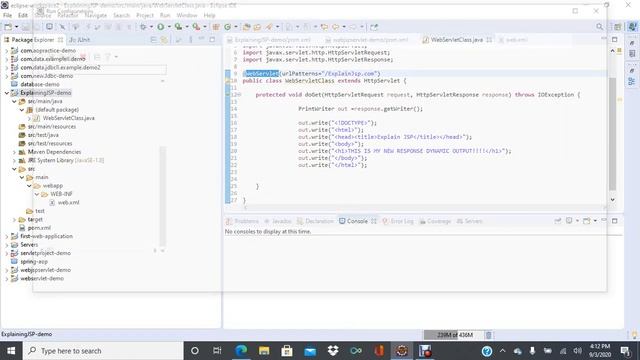Click the Open Console icon in console toolbar
Screen dimensions: 640x360
[x=587, y=221]
